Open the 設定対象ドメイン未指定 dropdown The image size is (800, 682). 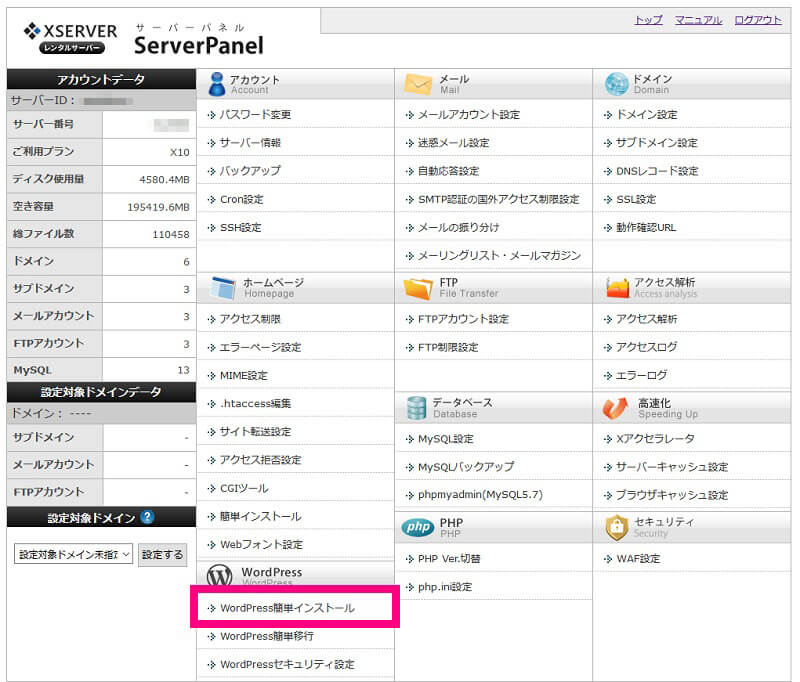click(x=73, y=554)
